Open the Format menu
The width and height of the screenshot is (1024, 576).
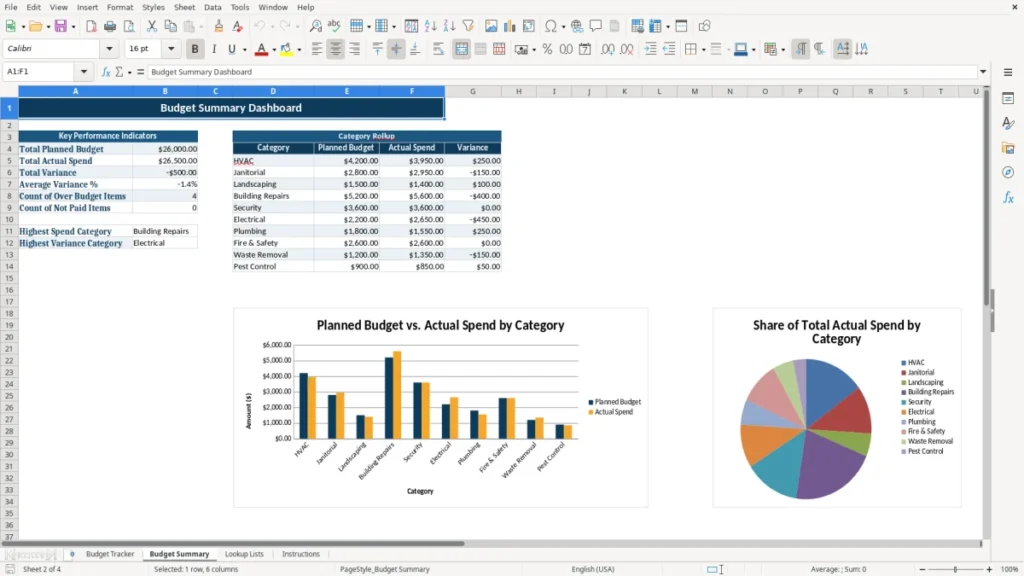[x=120, y=7]
